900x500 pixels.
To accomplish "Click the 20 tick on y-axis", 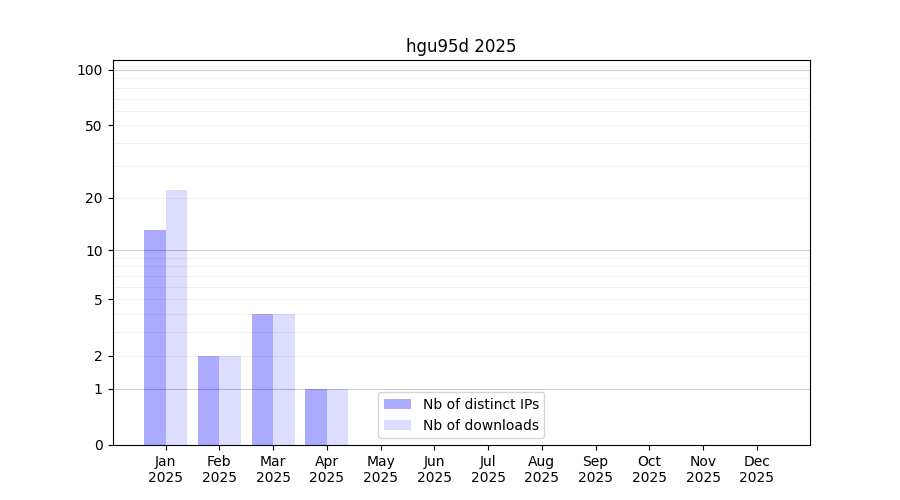I will [94, 198].
